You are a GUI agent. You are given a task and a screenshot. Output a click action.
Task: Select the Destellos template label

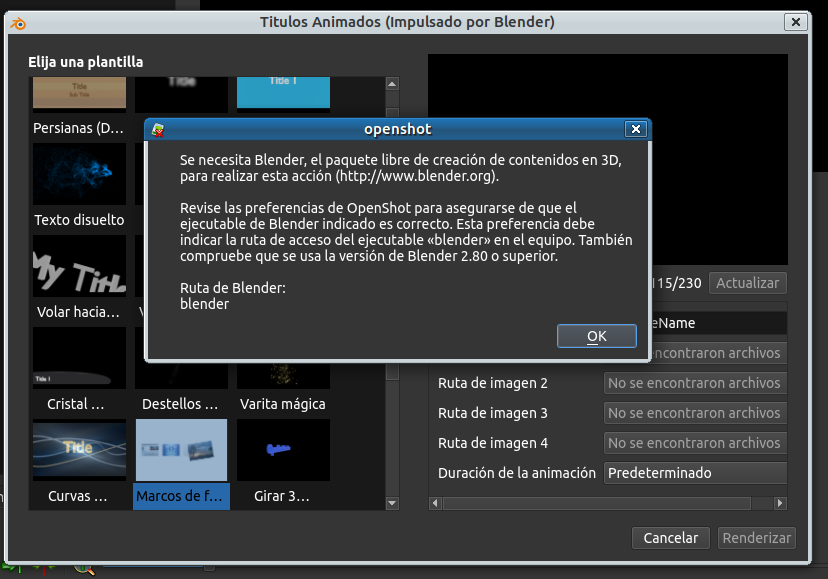180,404
